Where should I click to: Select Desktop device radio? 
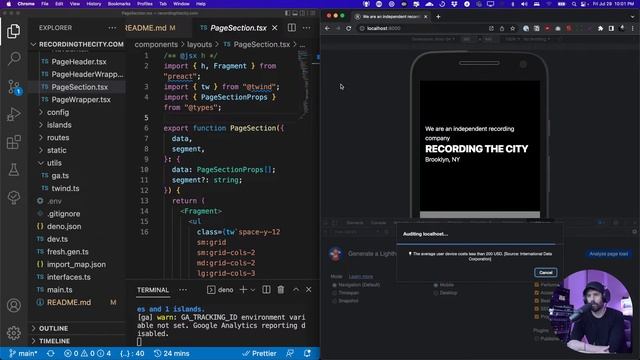436,293
